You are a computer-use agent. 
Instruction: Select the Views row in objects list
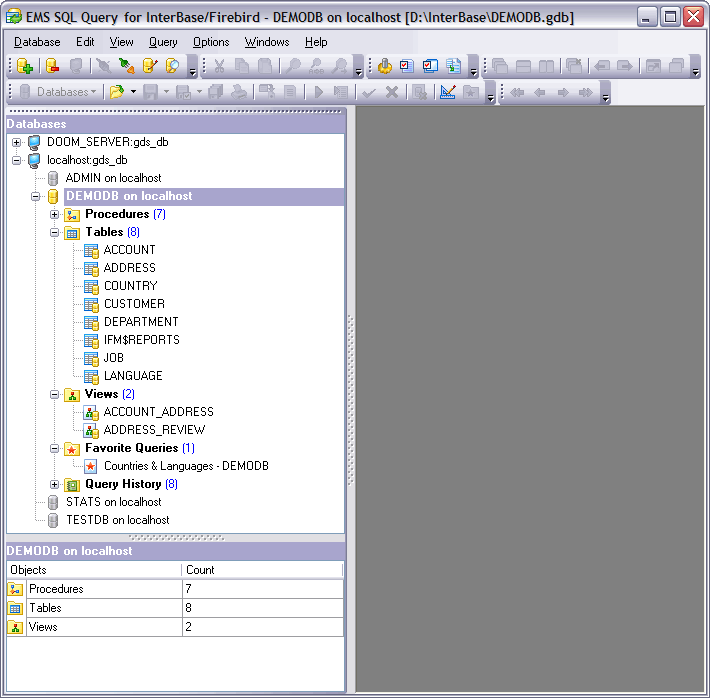point(175,627)
